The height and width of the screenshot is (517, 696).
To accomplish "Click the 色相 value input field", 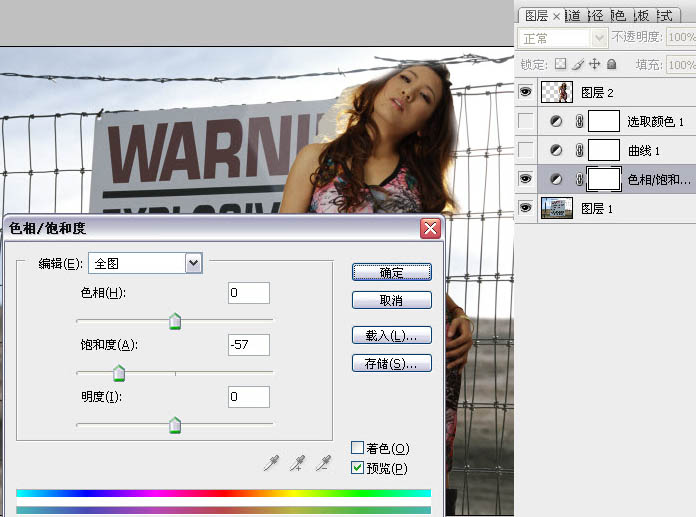I will [x=248, y=293].
